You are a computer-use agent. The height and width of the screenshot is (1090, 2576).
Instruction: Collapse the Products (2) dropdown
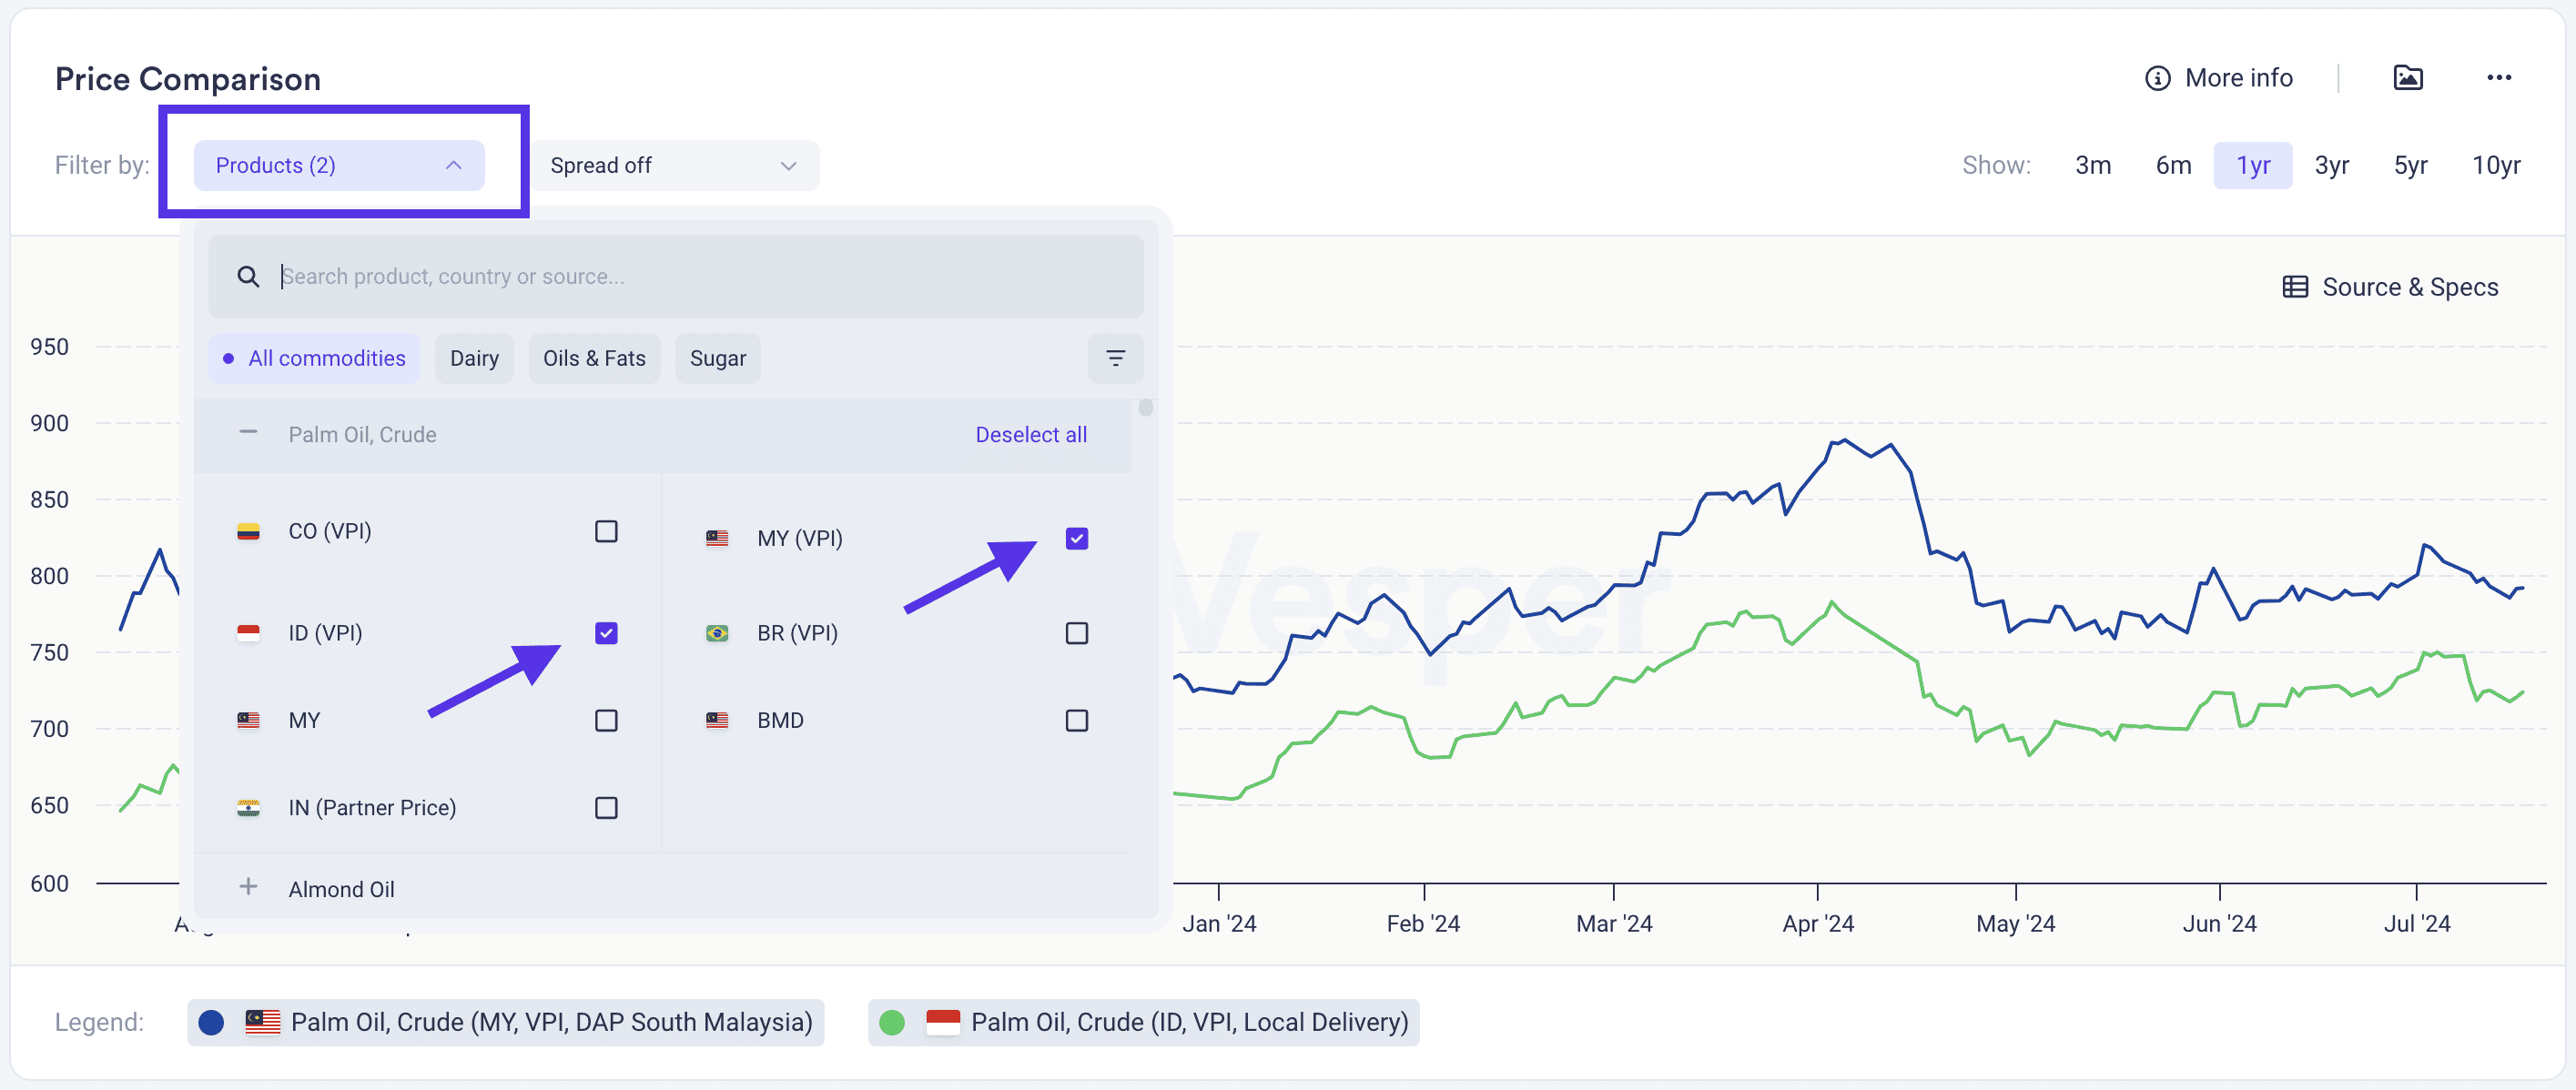339,165
